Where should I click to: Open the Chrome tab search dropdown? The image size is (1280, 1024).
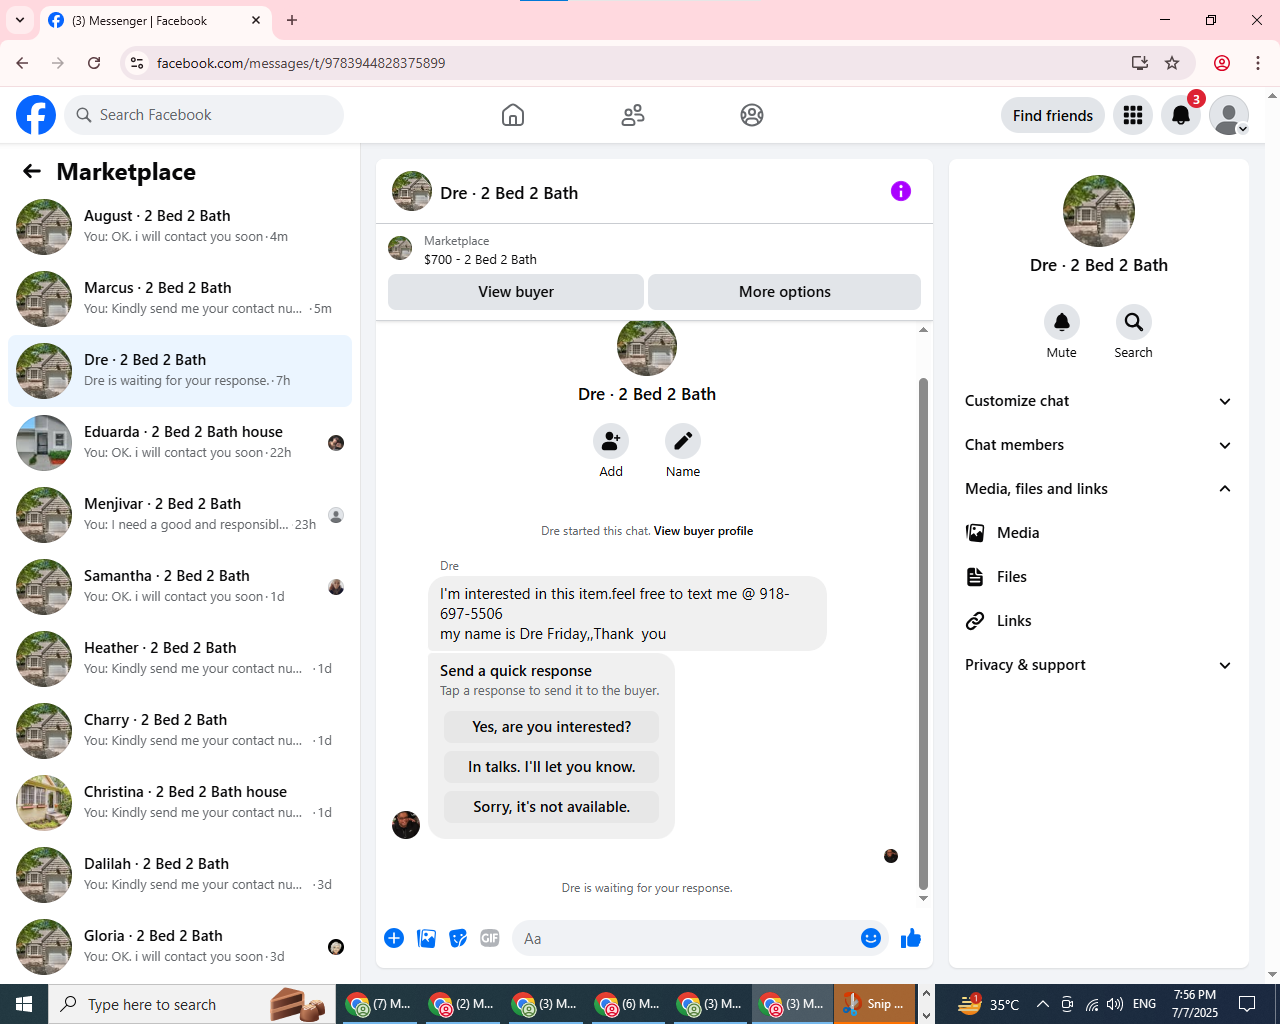(20, 20)
